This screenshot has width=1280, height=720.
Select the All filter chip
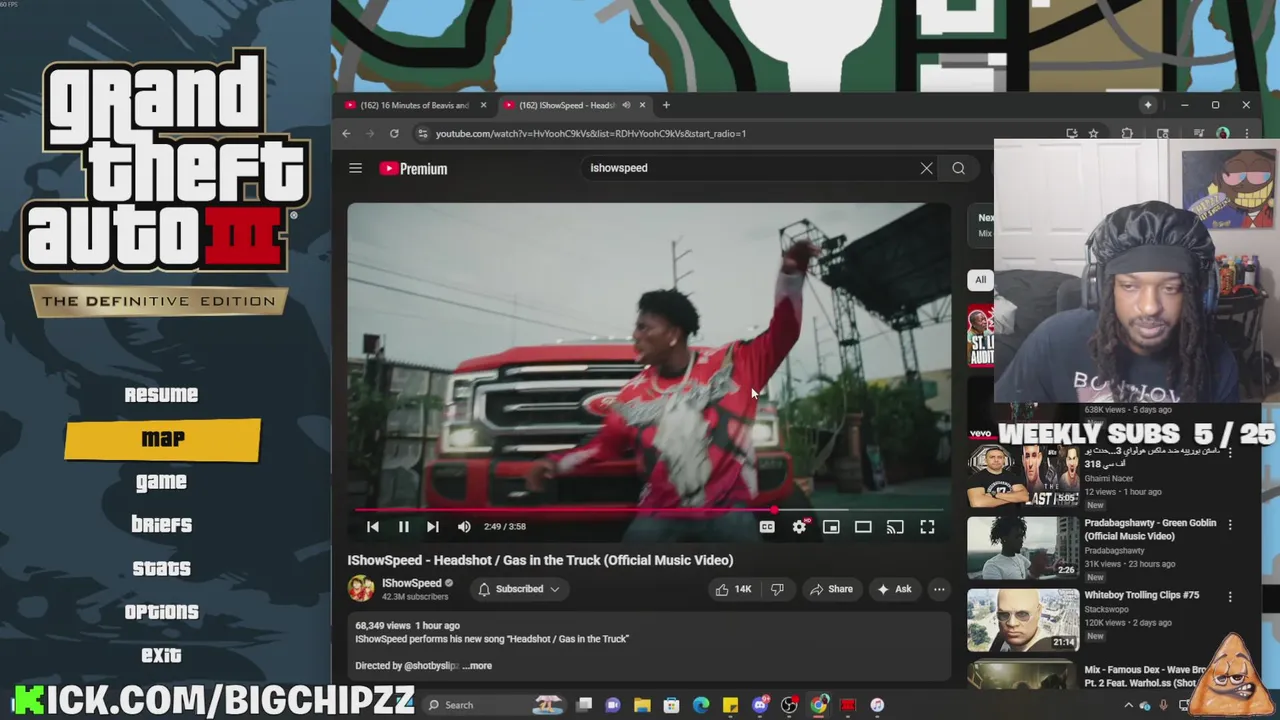coord(981,280)
